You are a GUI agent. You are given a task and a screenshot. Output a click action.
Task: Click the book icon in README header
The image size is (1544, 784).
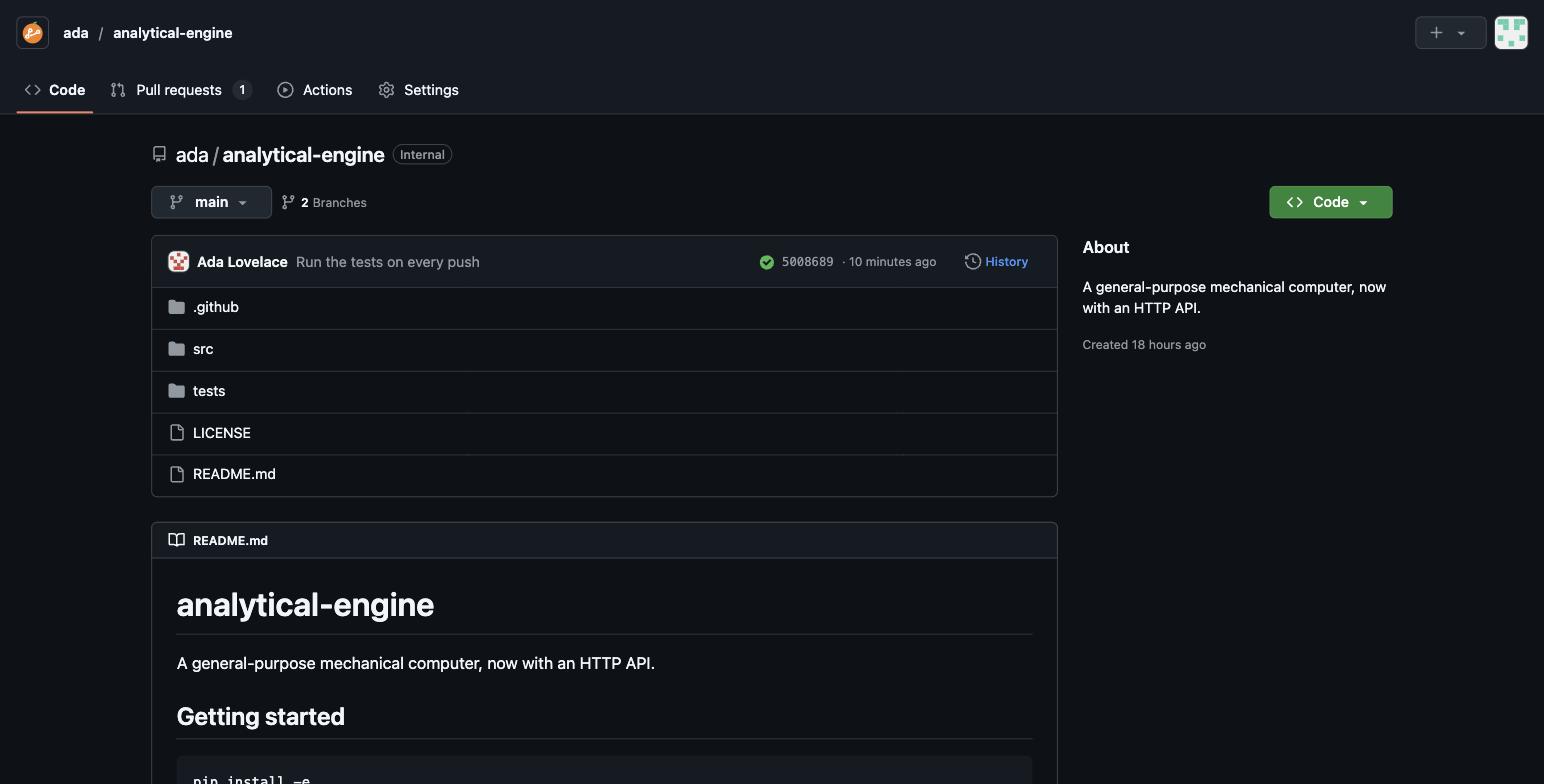(177, 540)
